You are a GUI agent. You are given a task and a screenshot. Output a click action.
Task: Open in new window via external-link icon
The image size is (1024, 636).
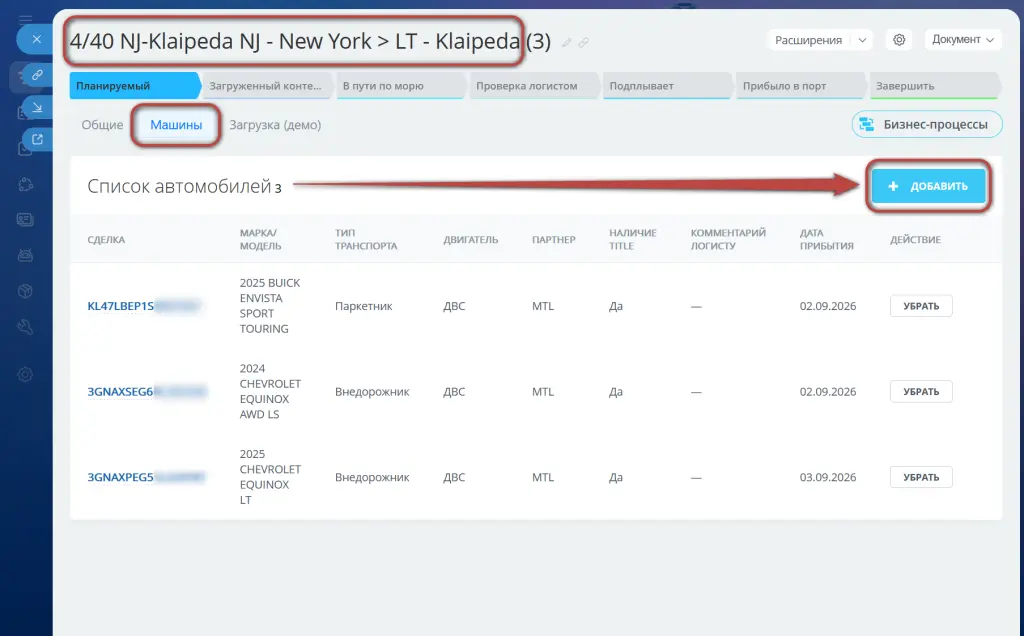[37, 139]
